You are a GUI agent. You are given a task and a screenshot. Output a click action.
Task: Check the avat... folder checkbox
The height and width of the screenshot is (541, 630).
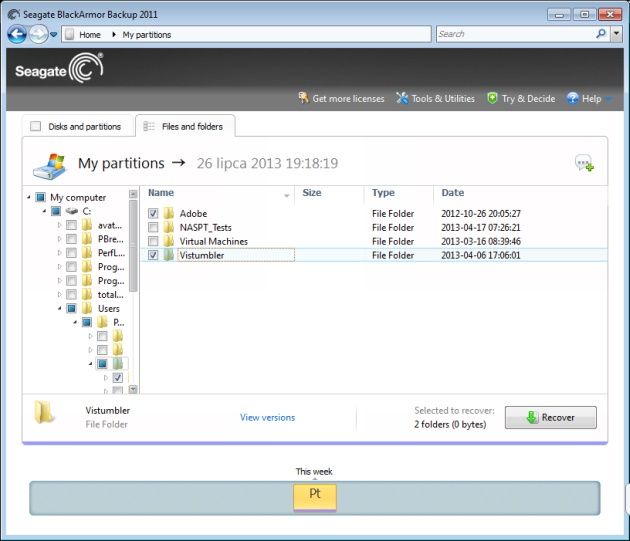(72, 225)
